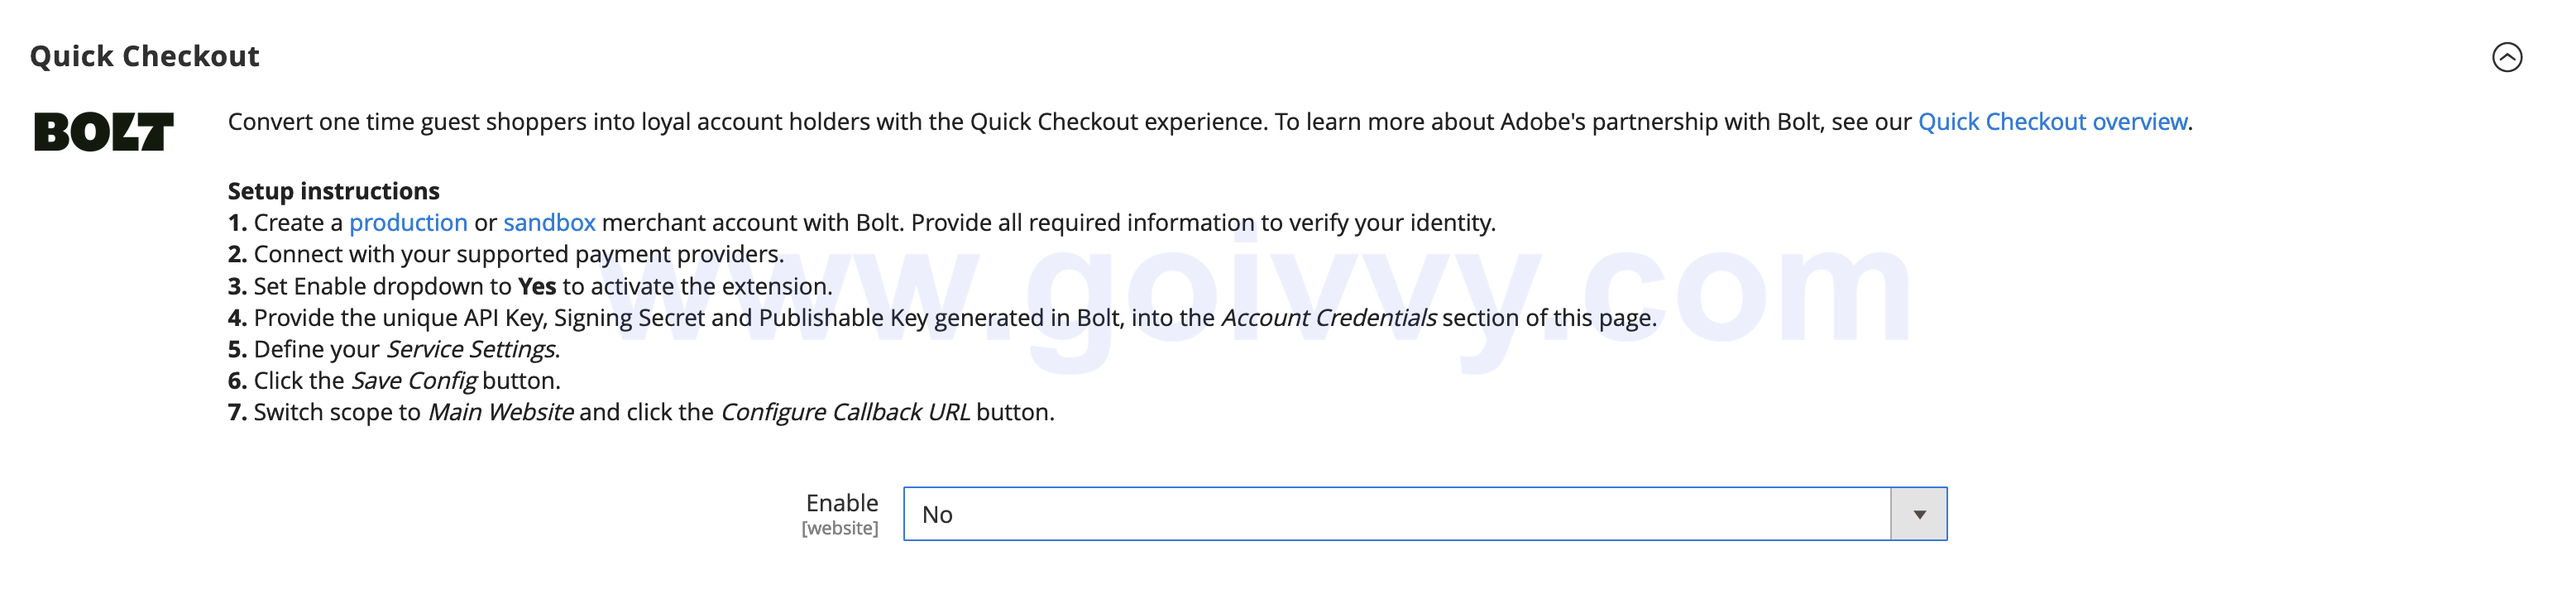Click the Enable field label
This screenshot has height=599, width=2576.
coord(842,502)
